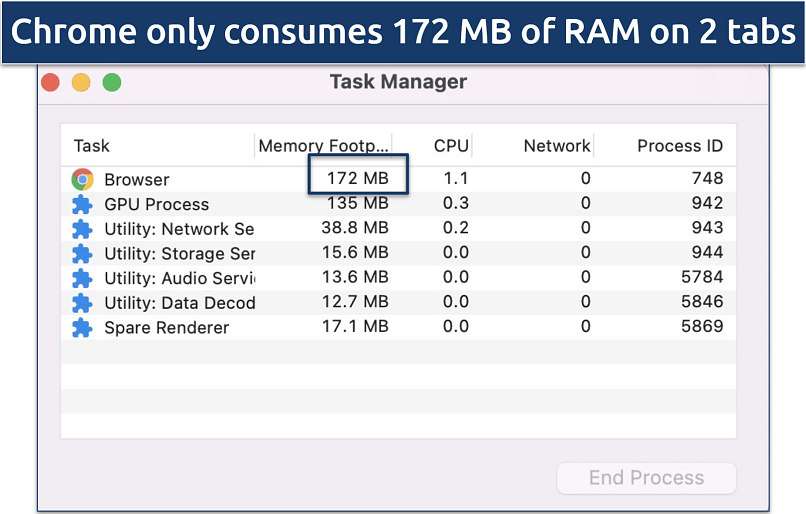Click the puzzle icon for Spare Renderer
Screen dimensions: 806x514
coord(82,328)
